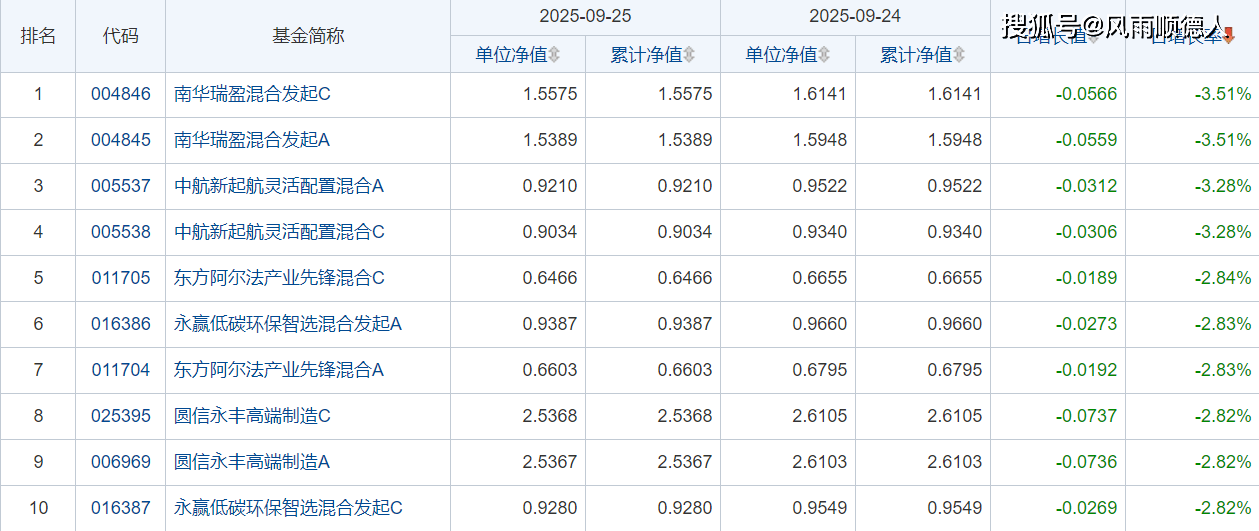Screen dimensions: 1259x531
Task: Click growth rate -3.28% in 005537 row
Action: (1223, 186)
